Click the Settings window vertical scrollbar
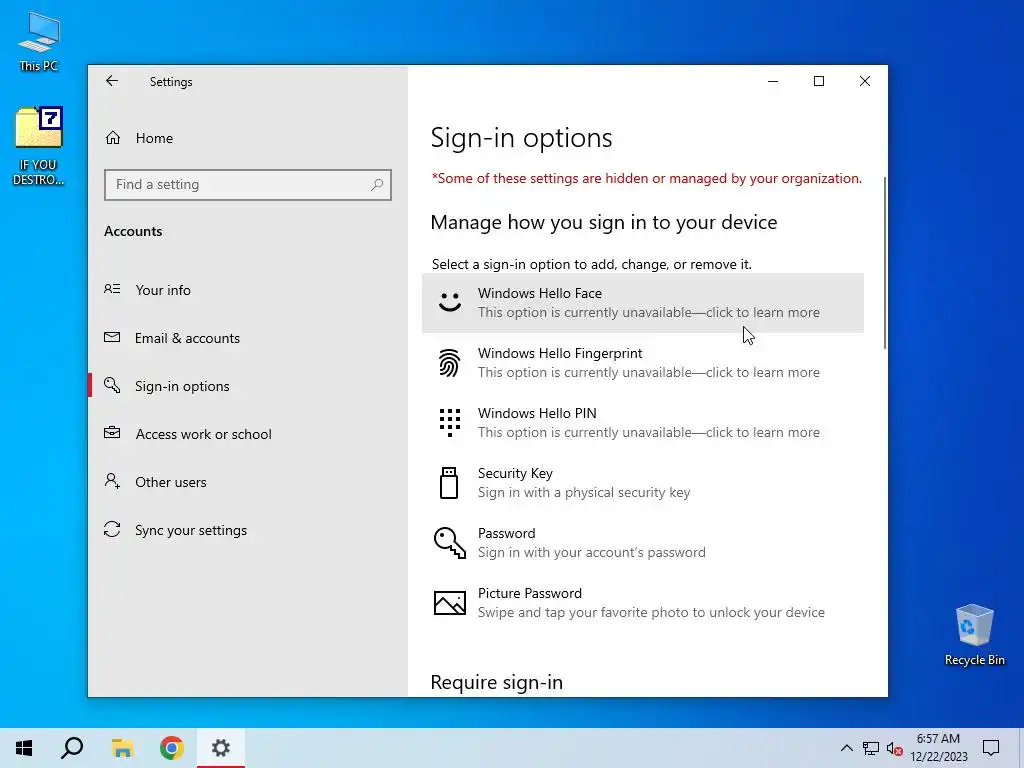This screenshot has height=768, width=1024. coord(884,263)
